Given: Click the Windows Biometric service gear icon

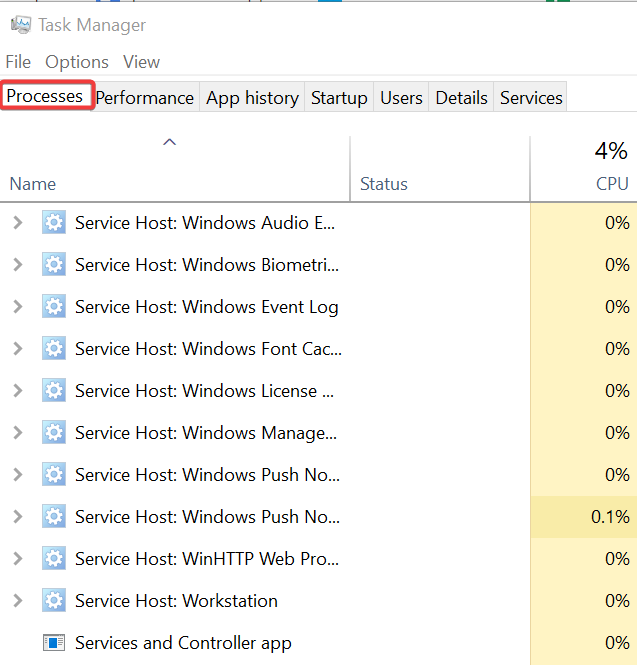Looking at the screenshot, I should 54,265.
